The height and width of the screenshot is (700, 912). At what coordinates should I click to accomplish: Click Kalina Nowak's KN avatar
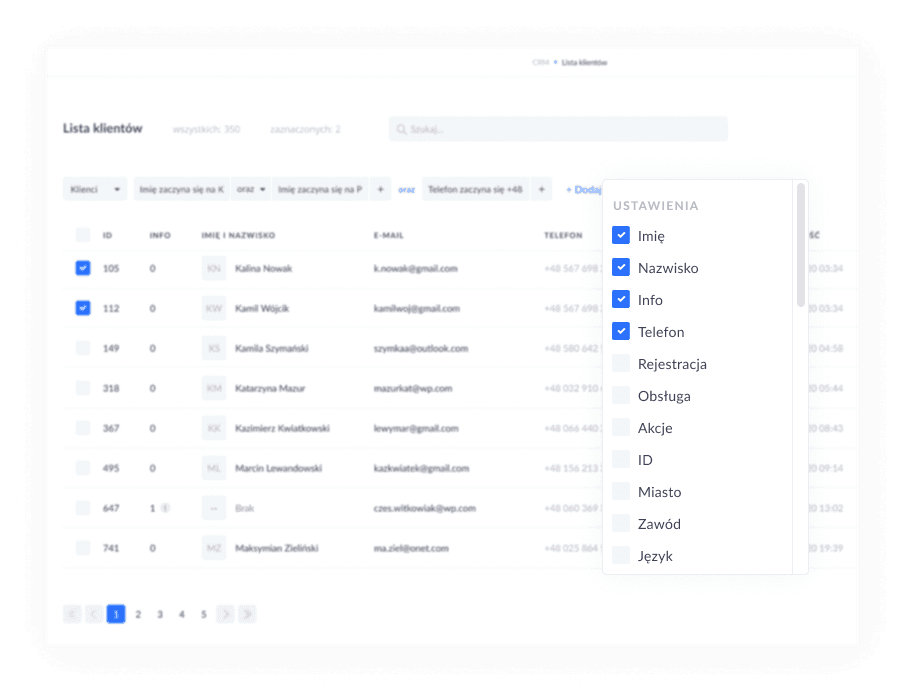click(x=214, y=268)
